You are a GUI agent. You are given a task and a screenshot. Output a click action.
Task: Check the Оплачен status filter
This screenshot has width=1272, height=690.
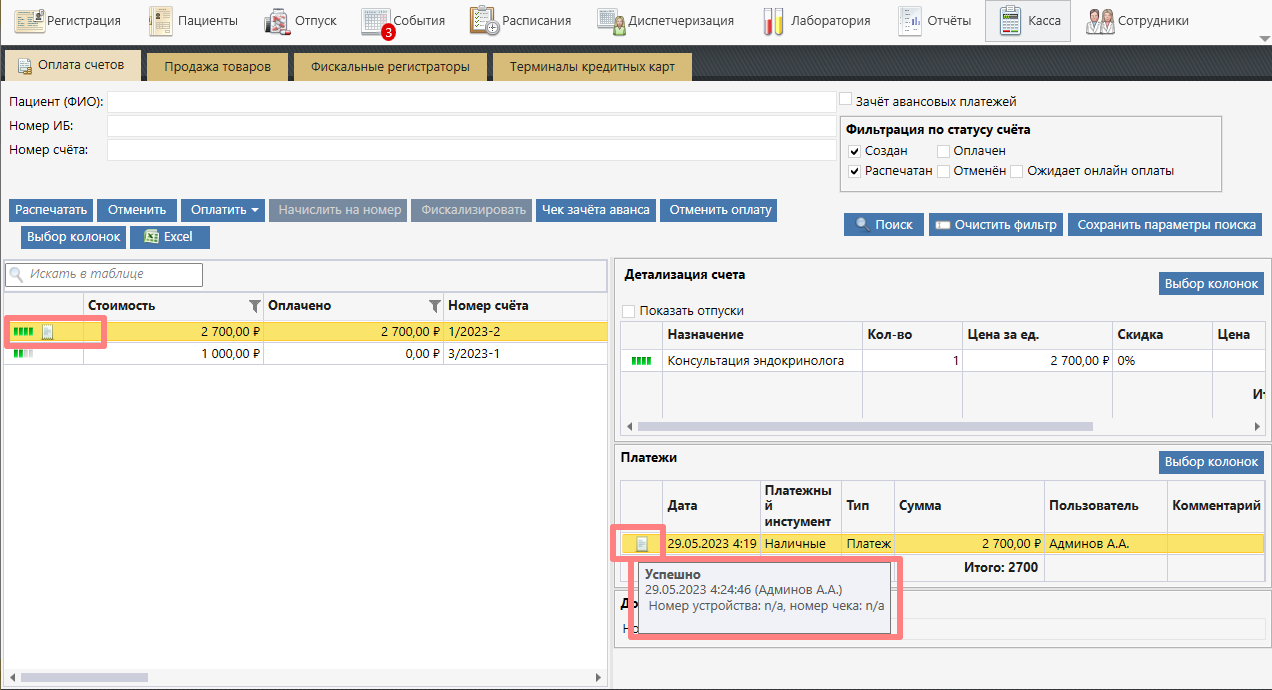[944, 151]
